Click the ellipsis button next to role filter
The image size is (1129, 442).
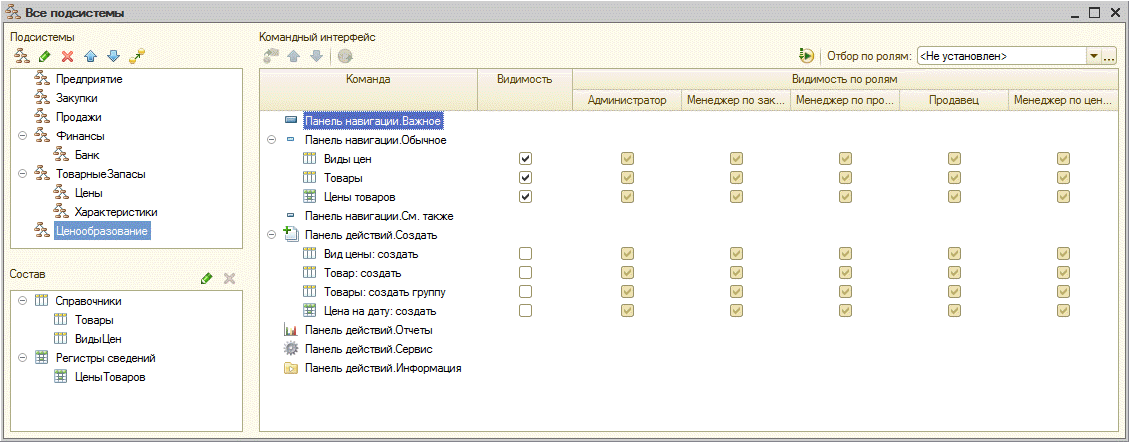tap(1108, 56)
